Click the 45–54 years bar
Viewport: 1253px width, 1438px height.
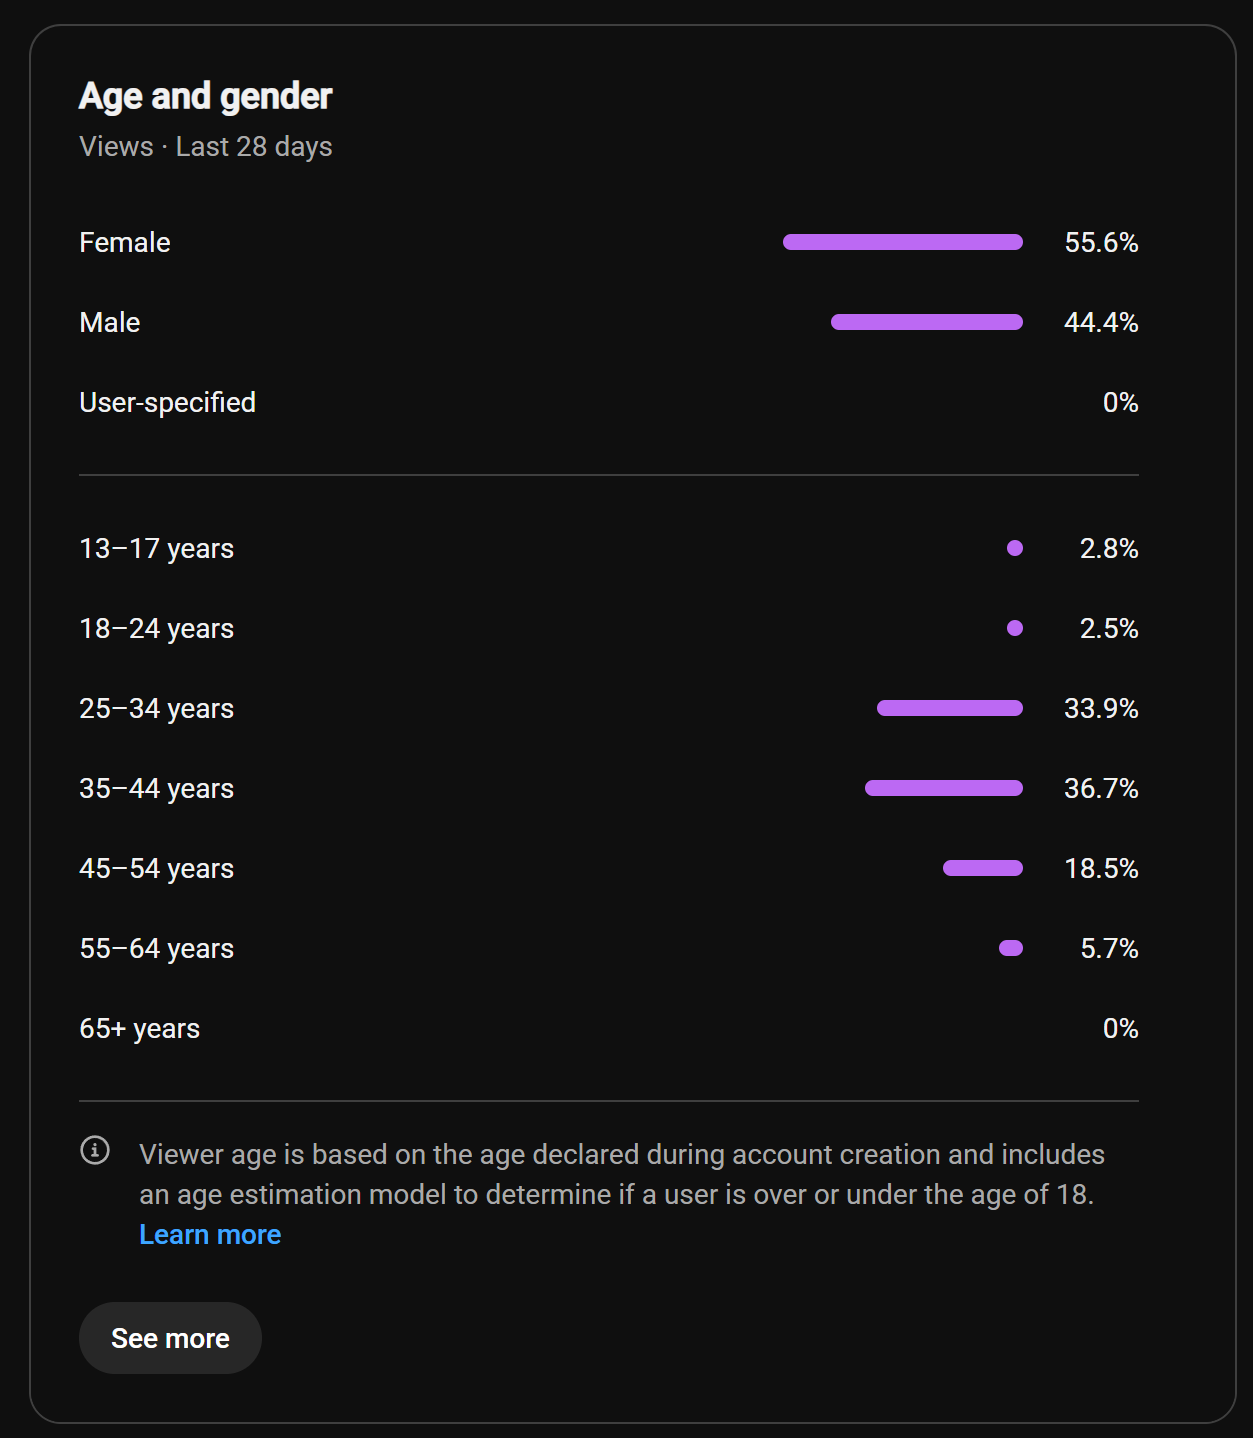[x=983, y=868]
